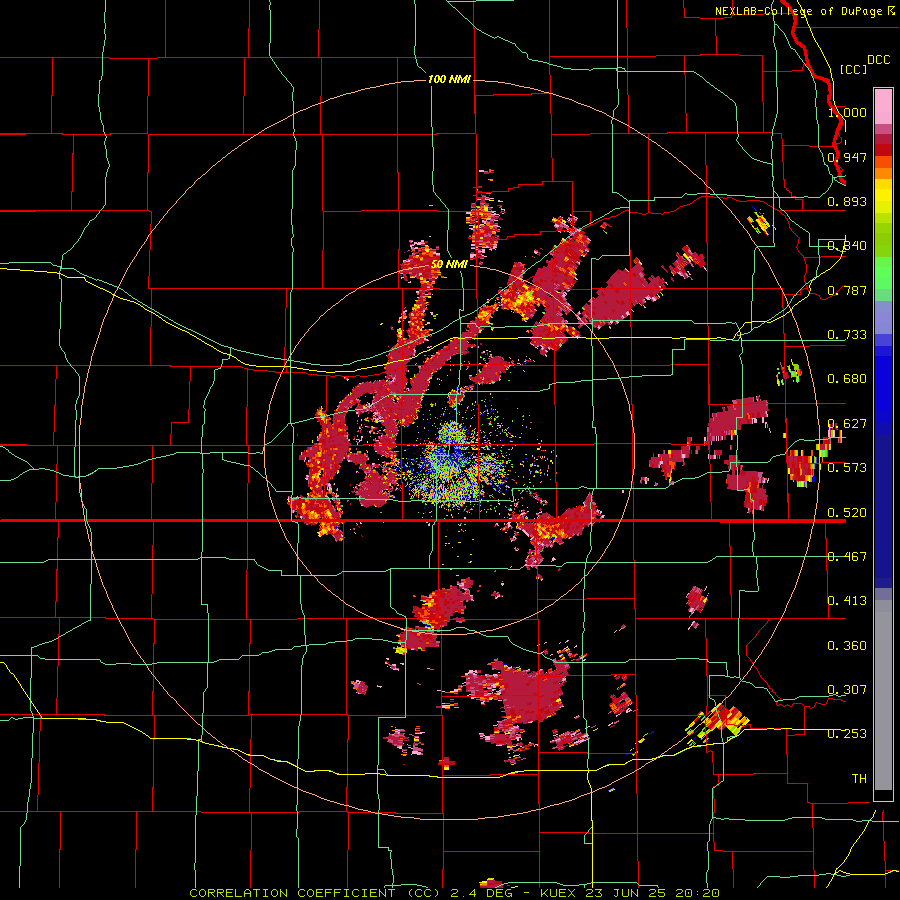Click the 0.520 legend value
The image size is (900, 900).
[x=847, y=513]
